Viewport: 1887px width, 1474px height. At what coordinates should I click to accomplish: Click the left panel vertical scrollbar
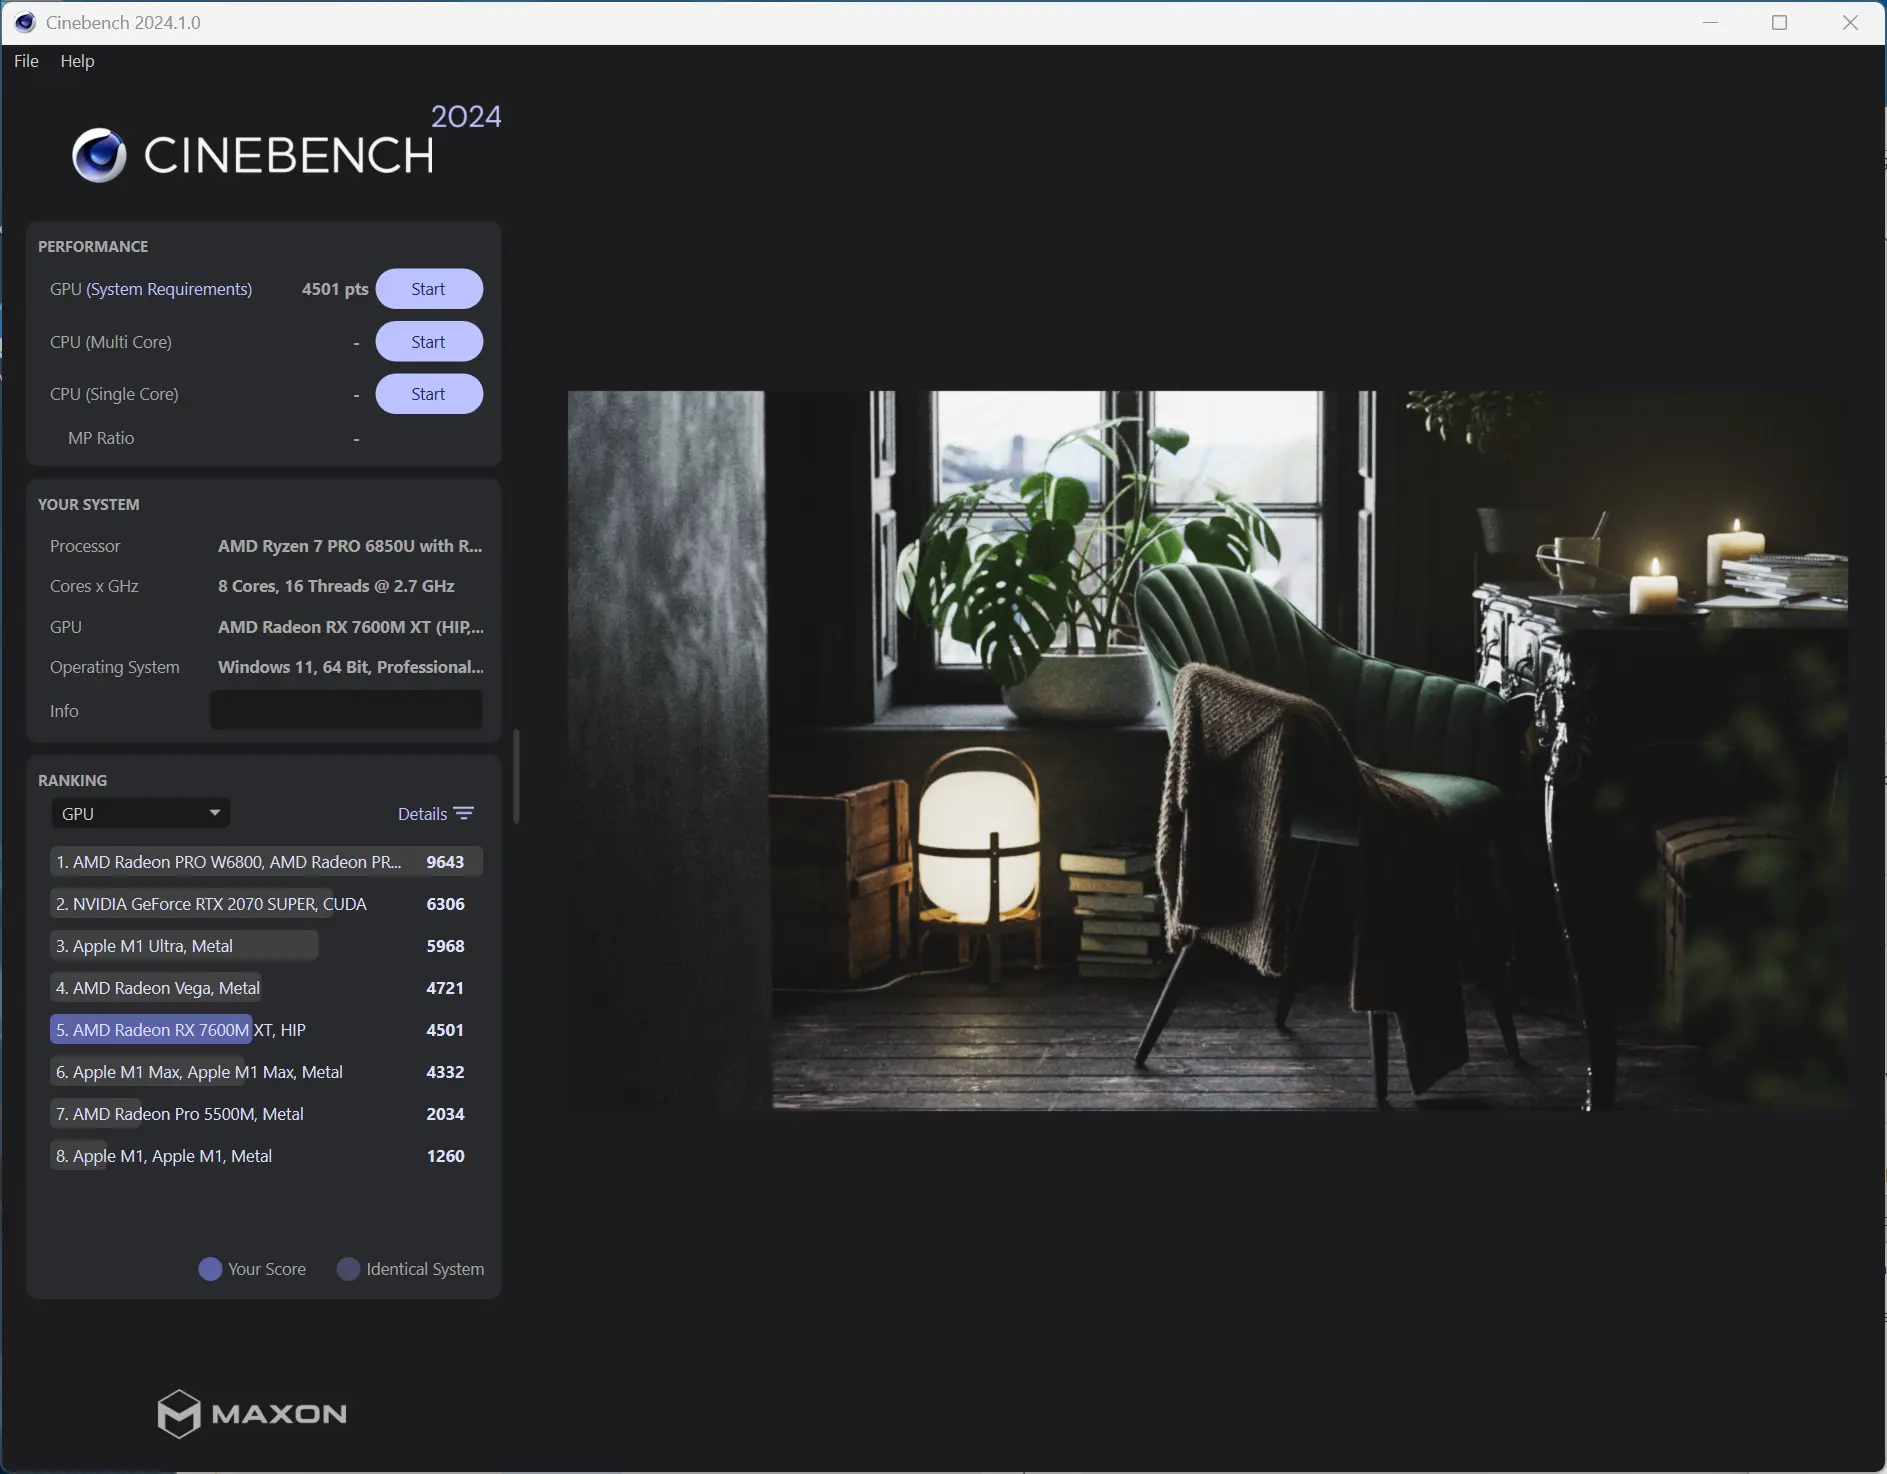[516, 777]
